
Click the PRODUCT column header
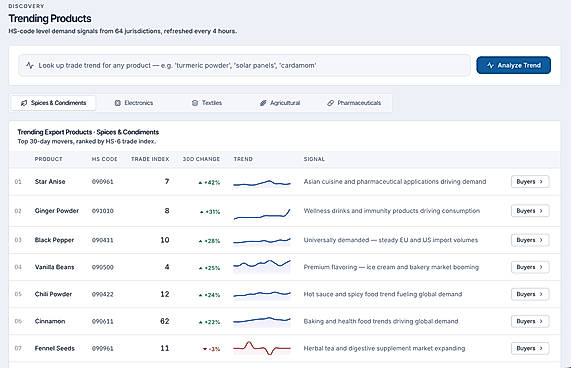coord(48,159)
